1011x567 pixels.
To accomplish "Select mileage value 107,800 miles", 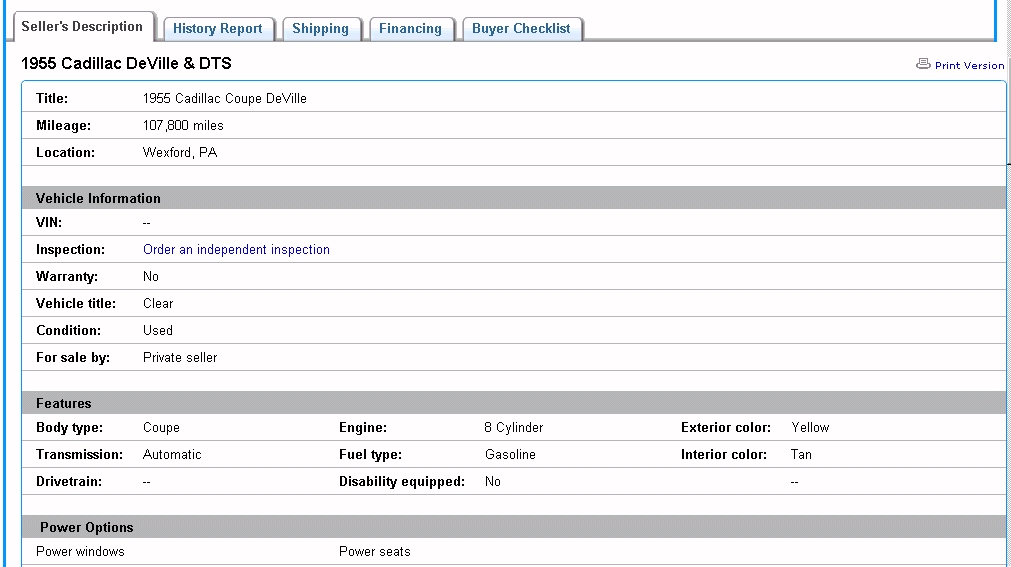I will pos(183,126).
